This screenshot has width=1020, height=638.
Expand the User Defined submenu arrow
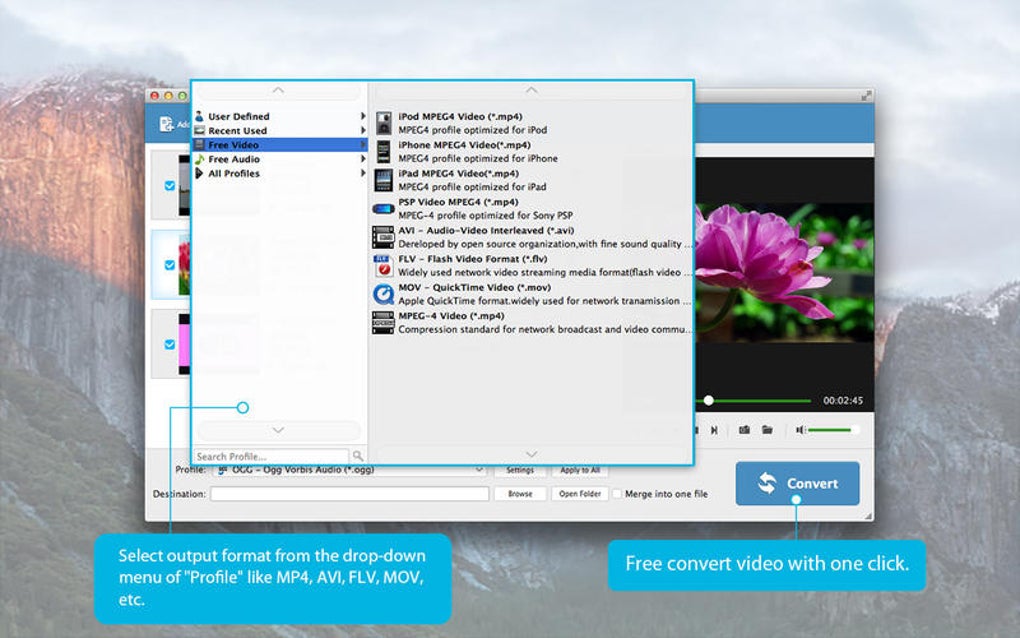[x=363, y=116]
